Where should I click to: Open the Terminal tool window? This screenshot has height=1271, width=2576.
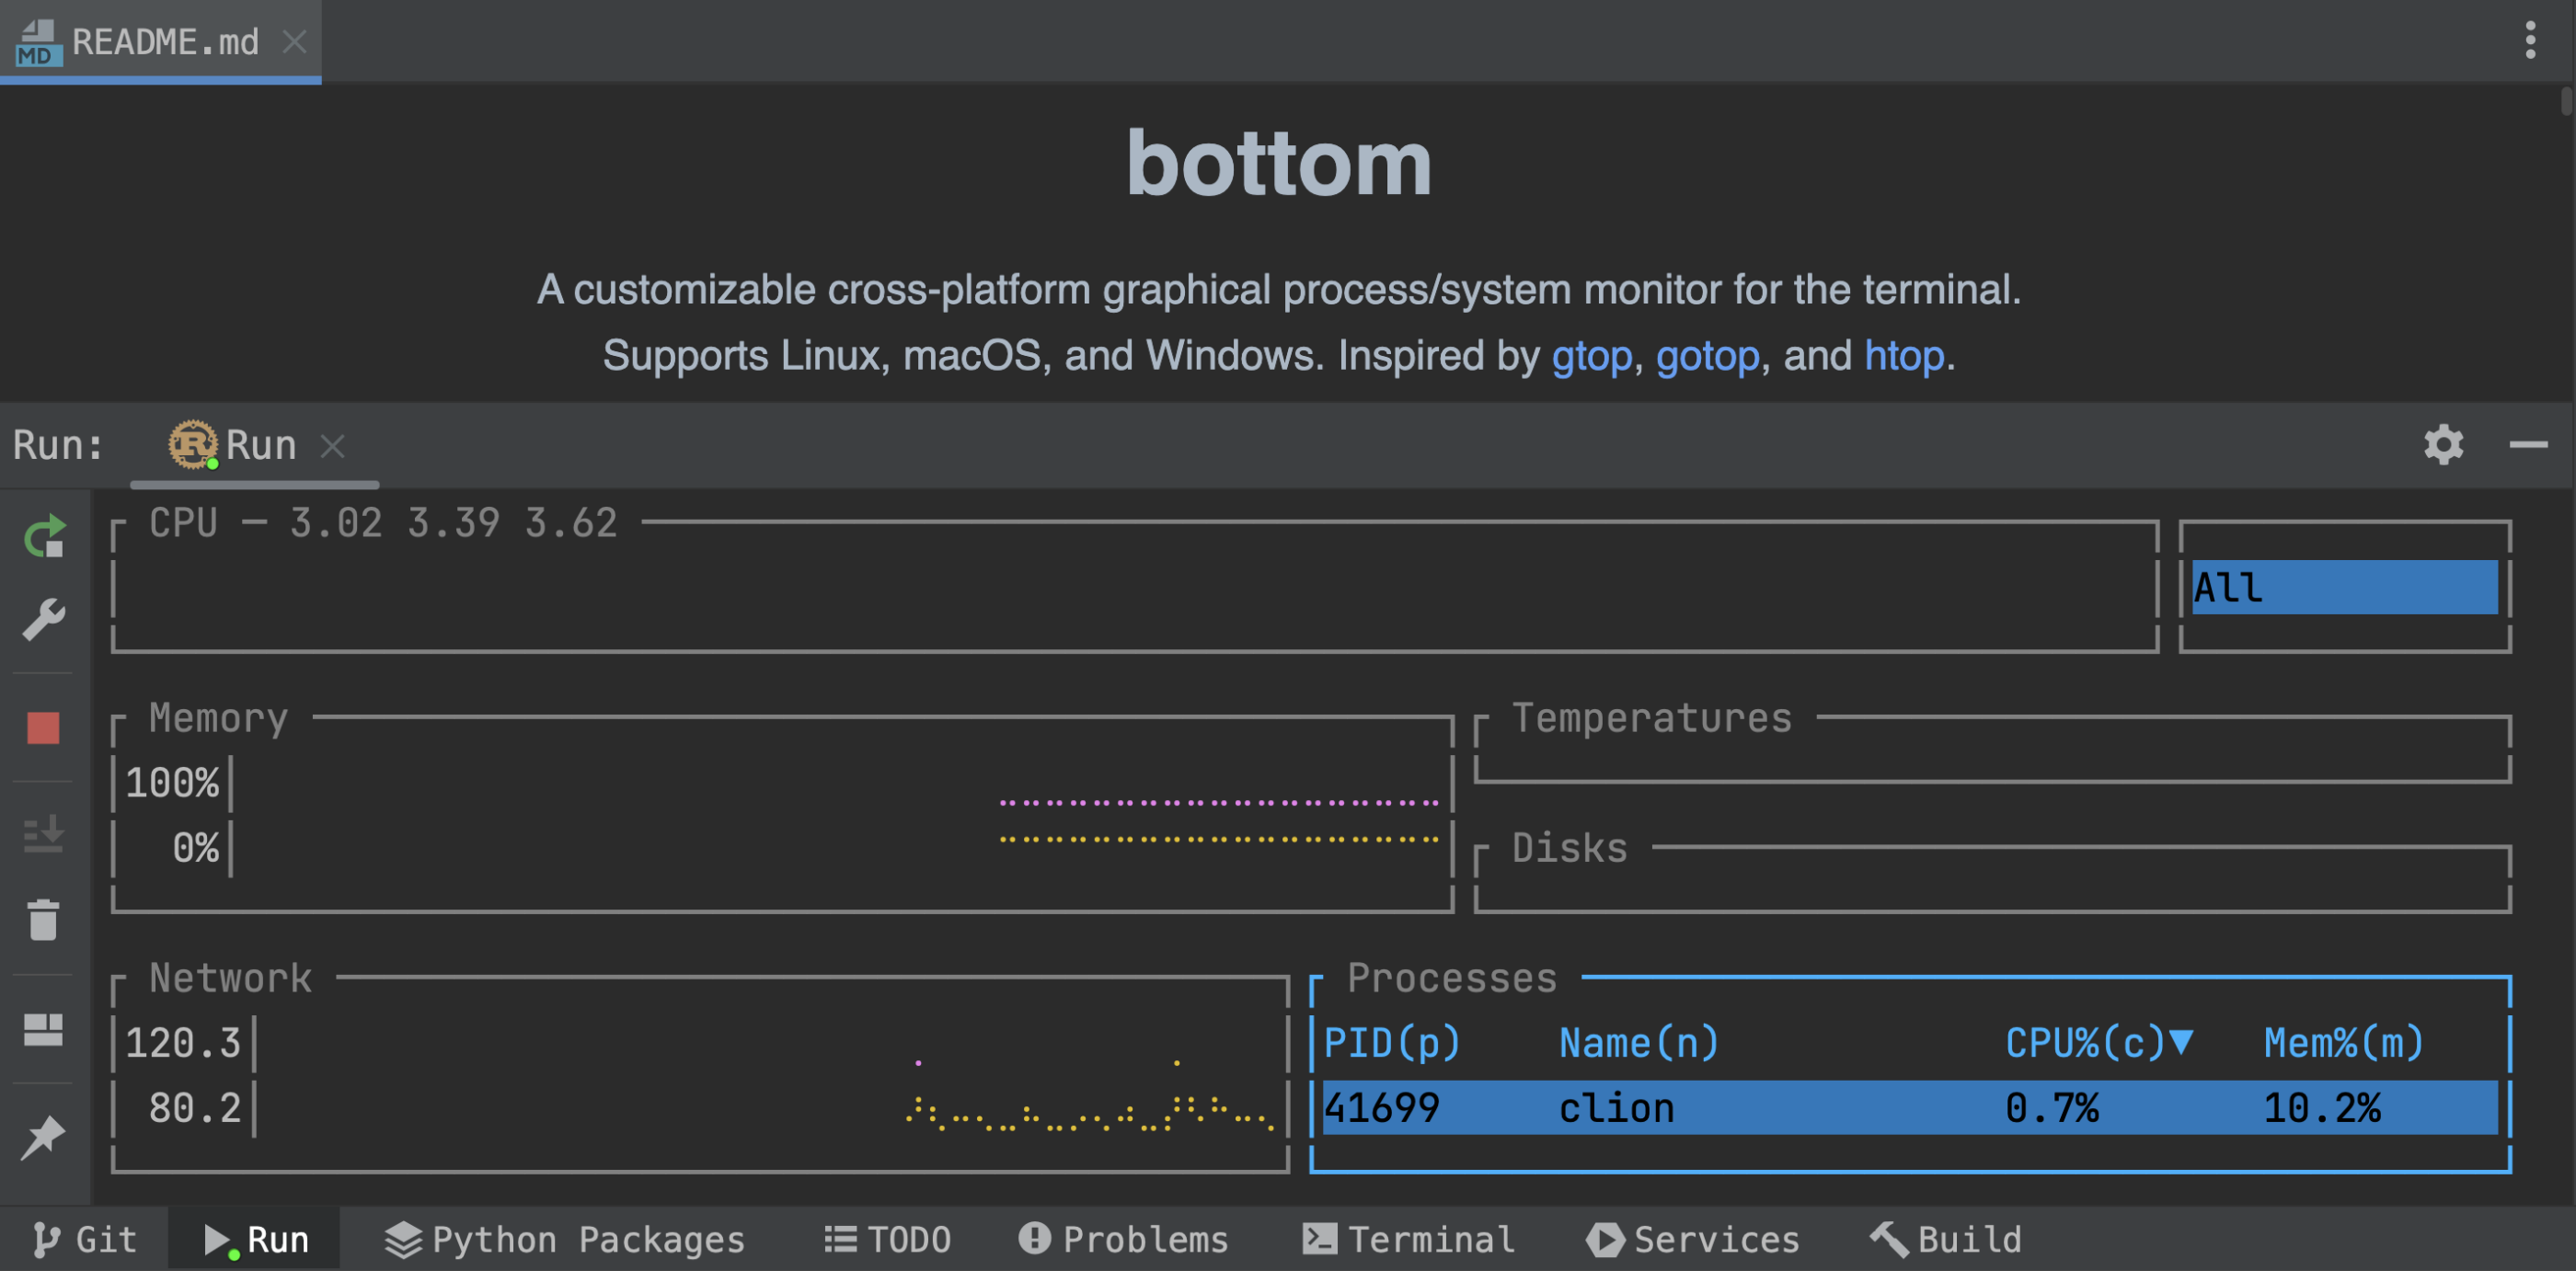[1409, 1240]
